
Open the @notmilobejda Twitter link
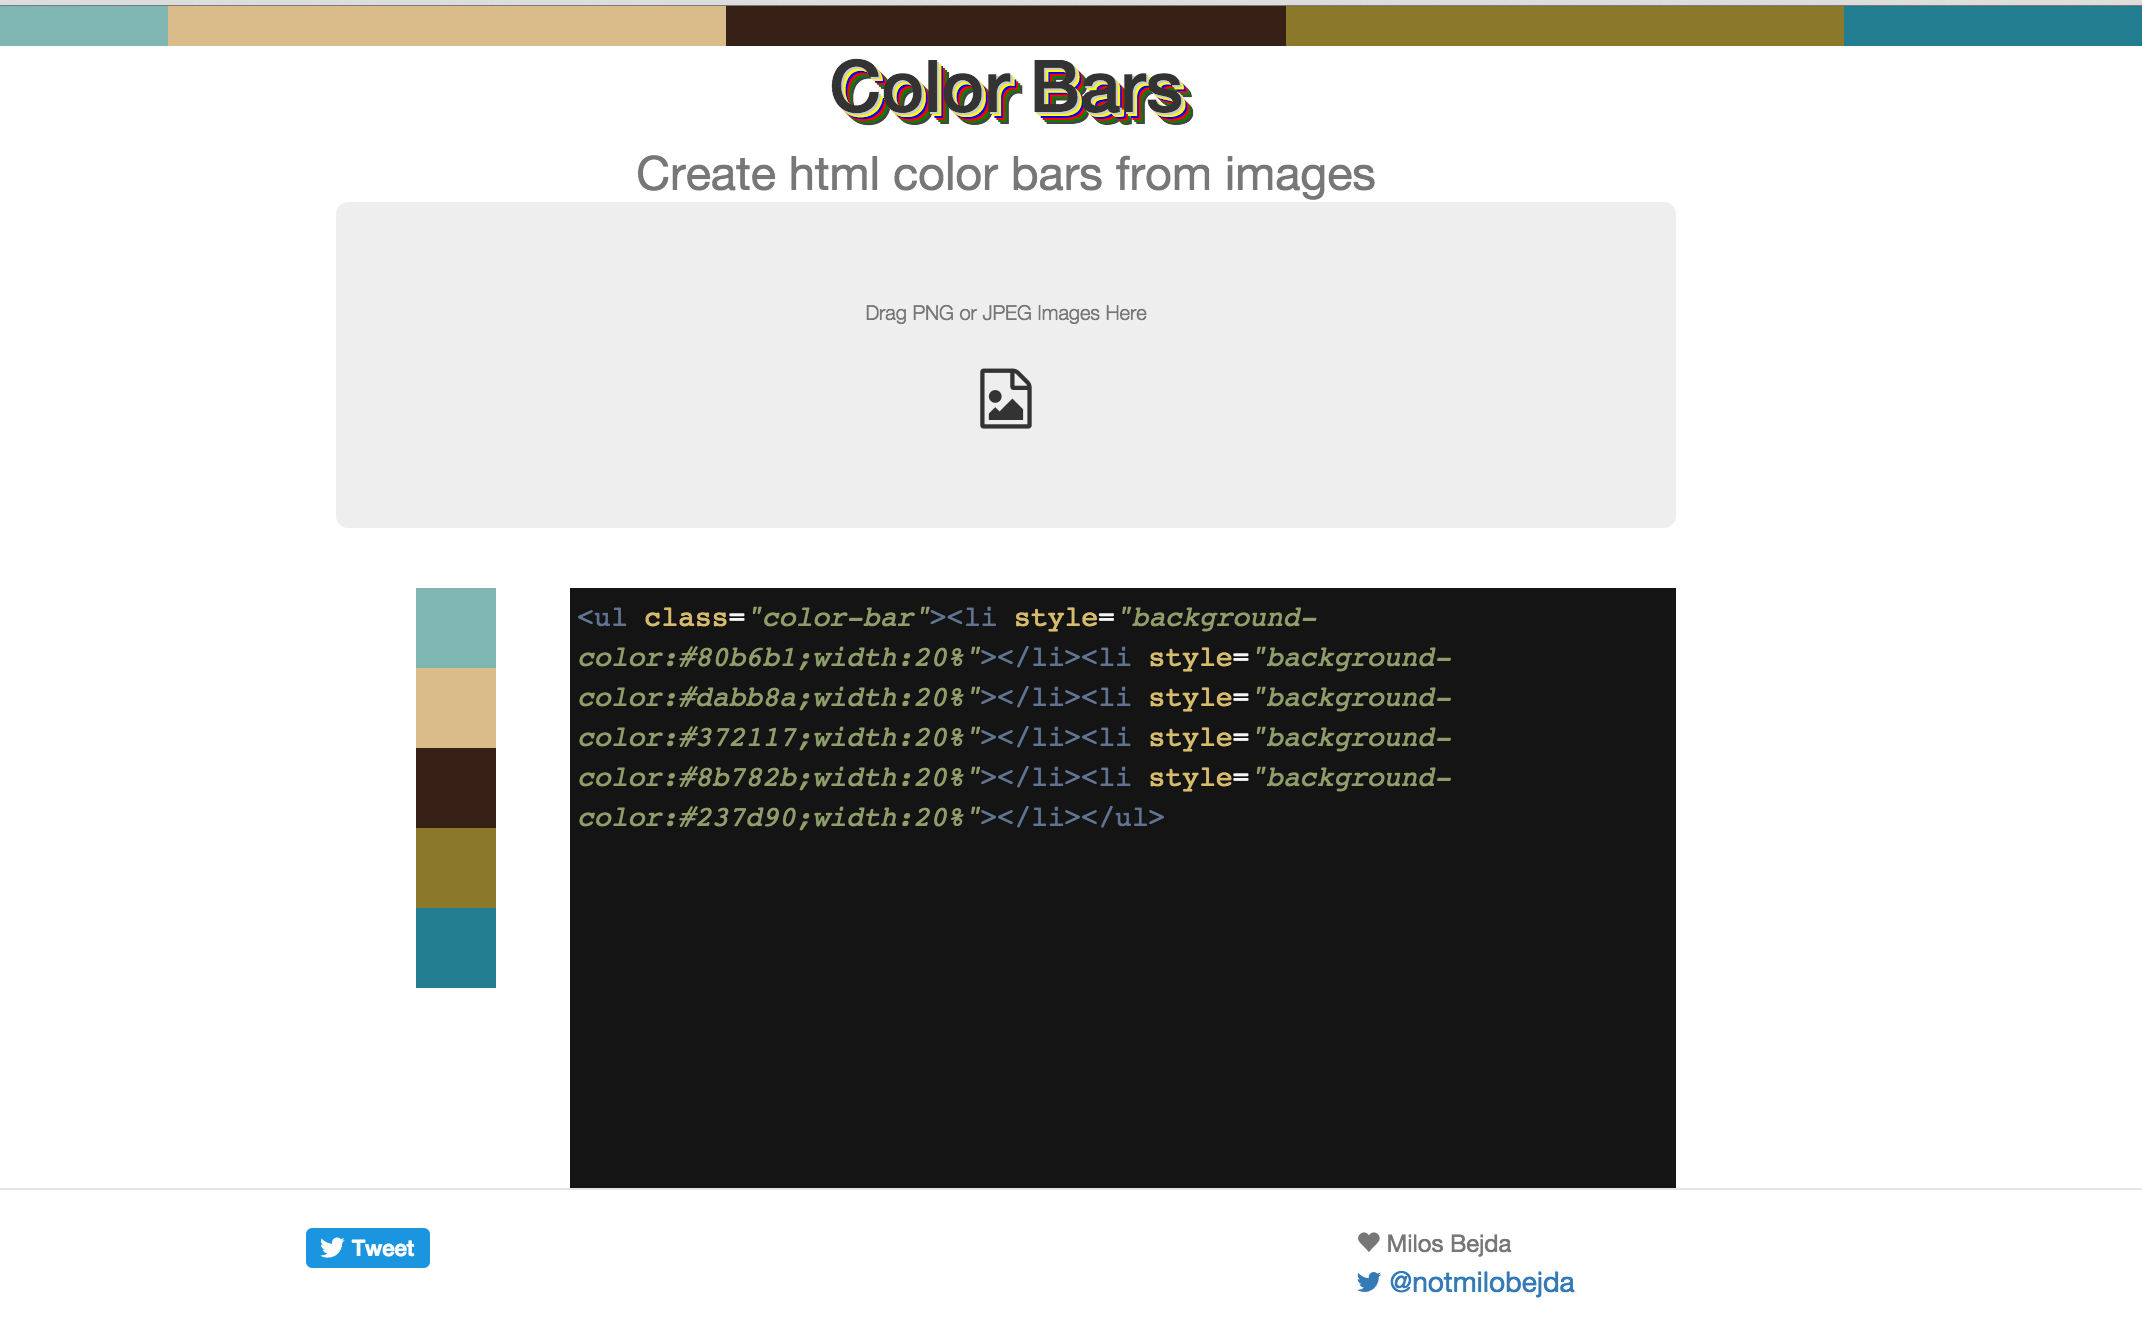click(x=1481, y=1282)
